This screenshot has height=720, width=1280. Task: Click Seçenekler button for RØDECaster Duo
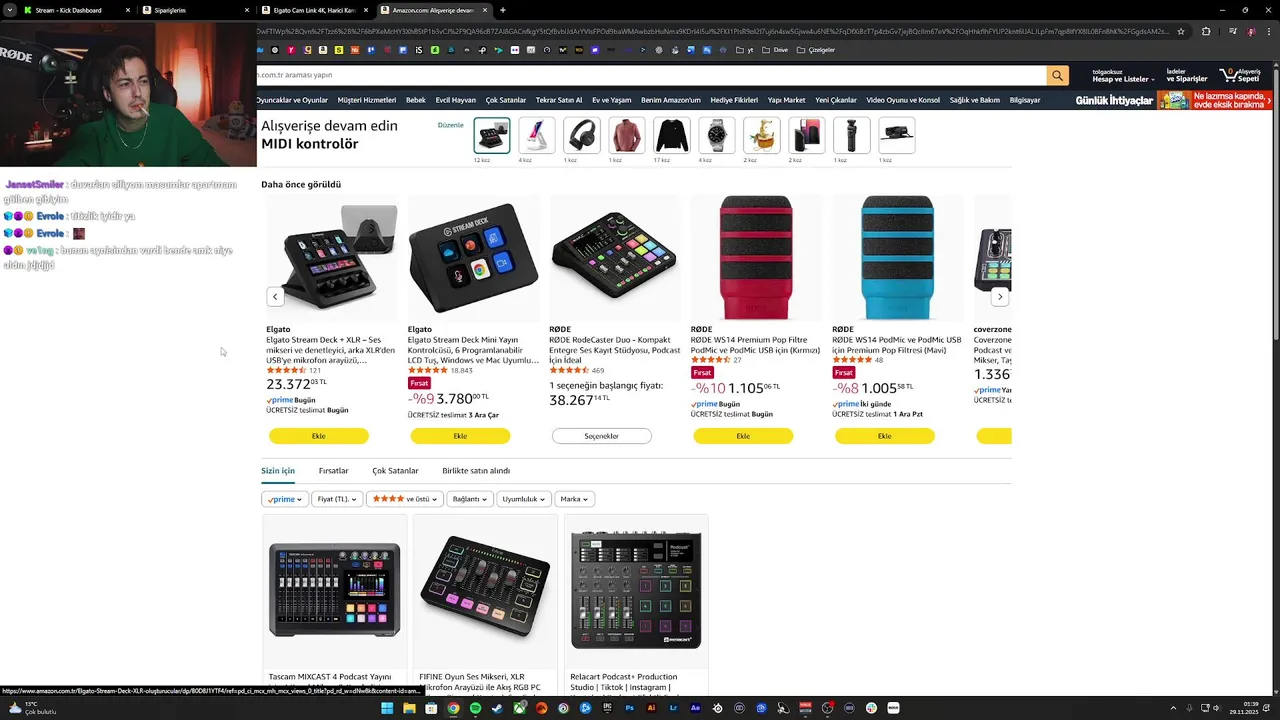[602, 436]
